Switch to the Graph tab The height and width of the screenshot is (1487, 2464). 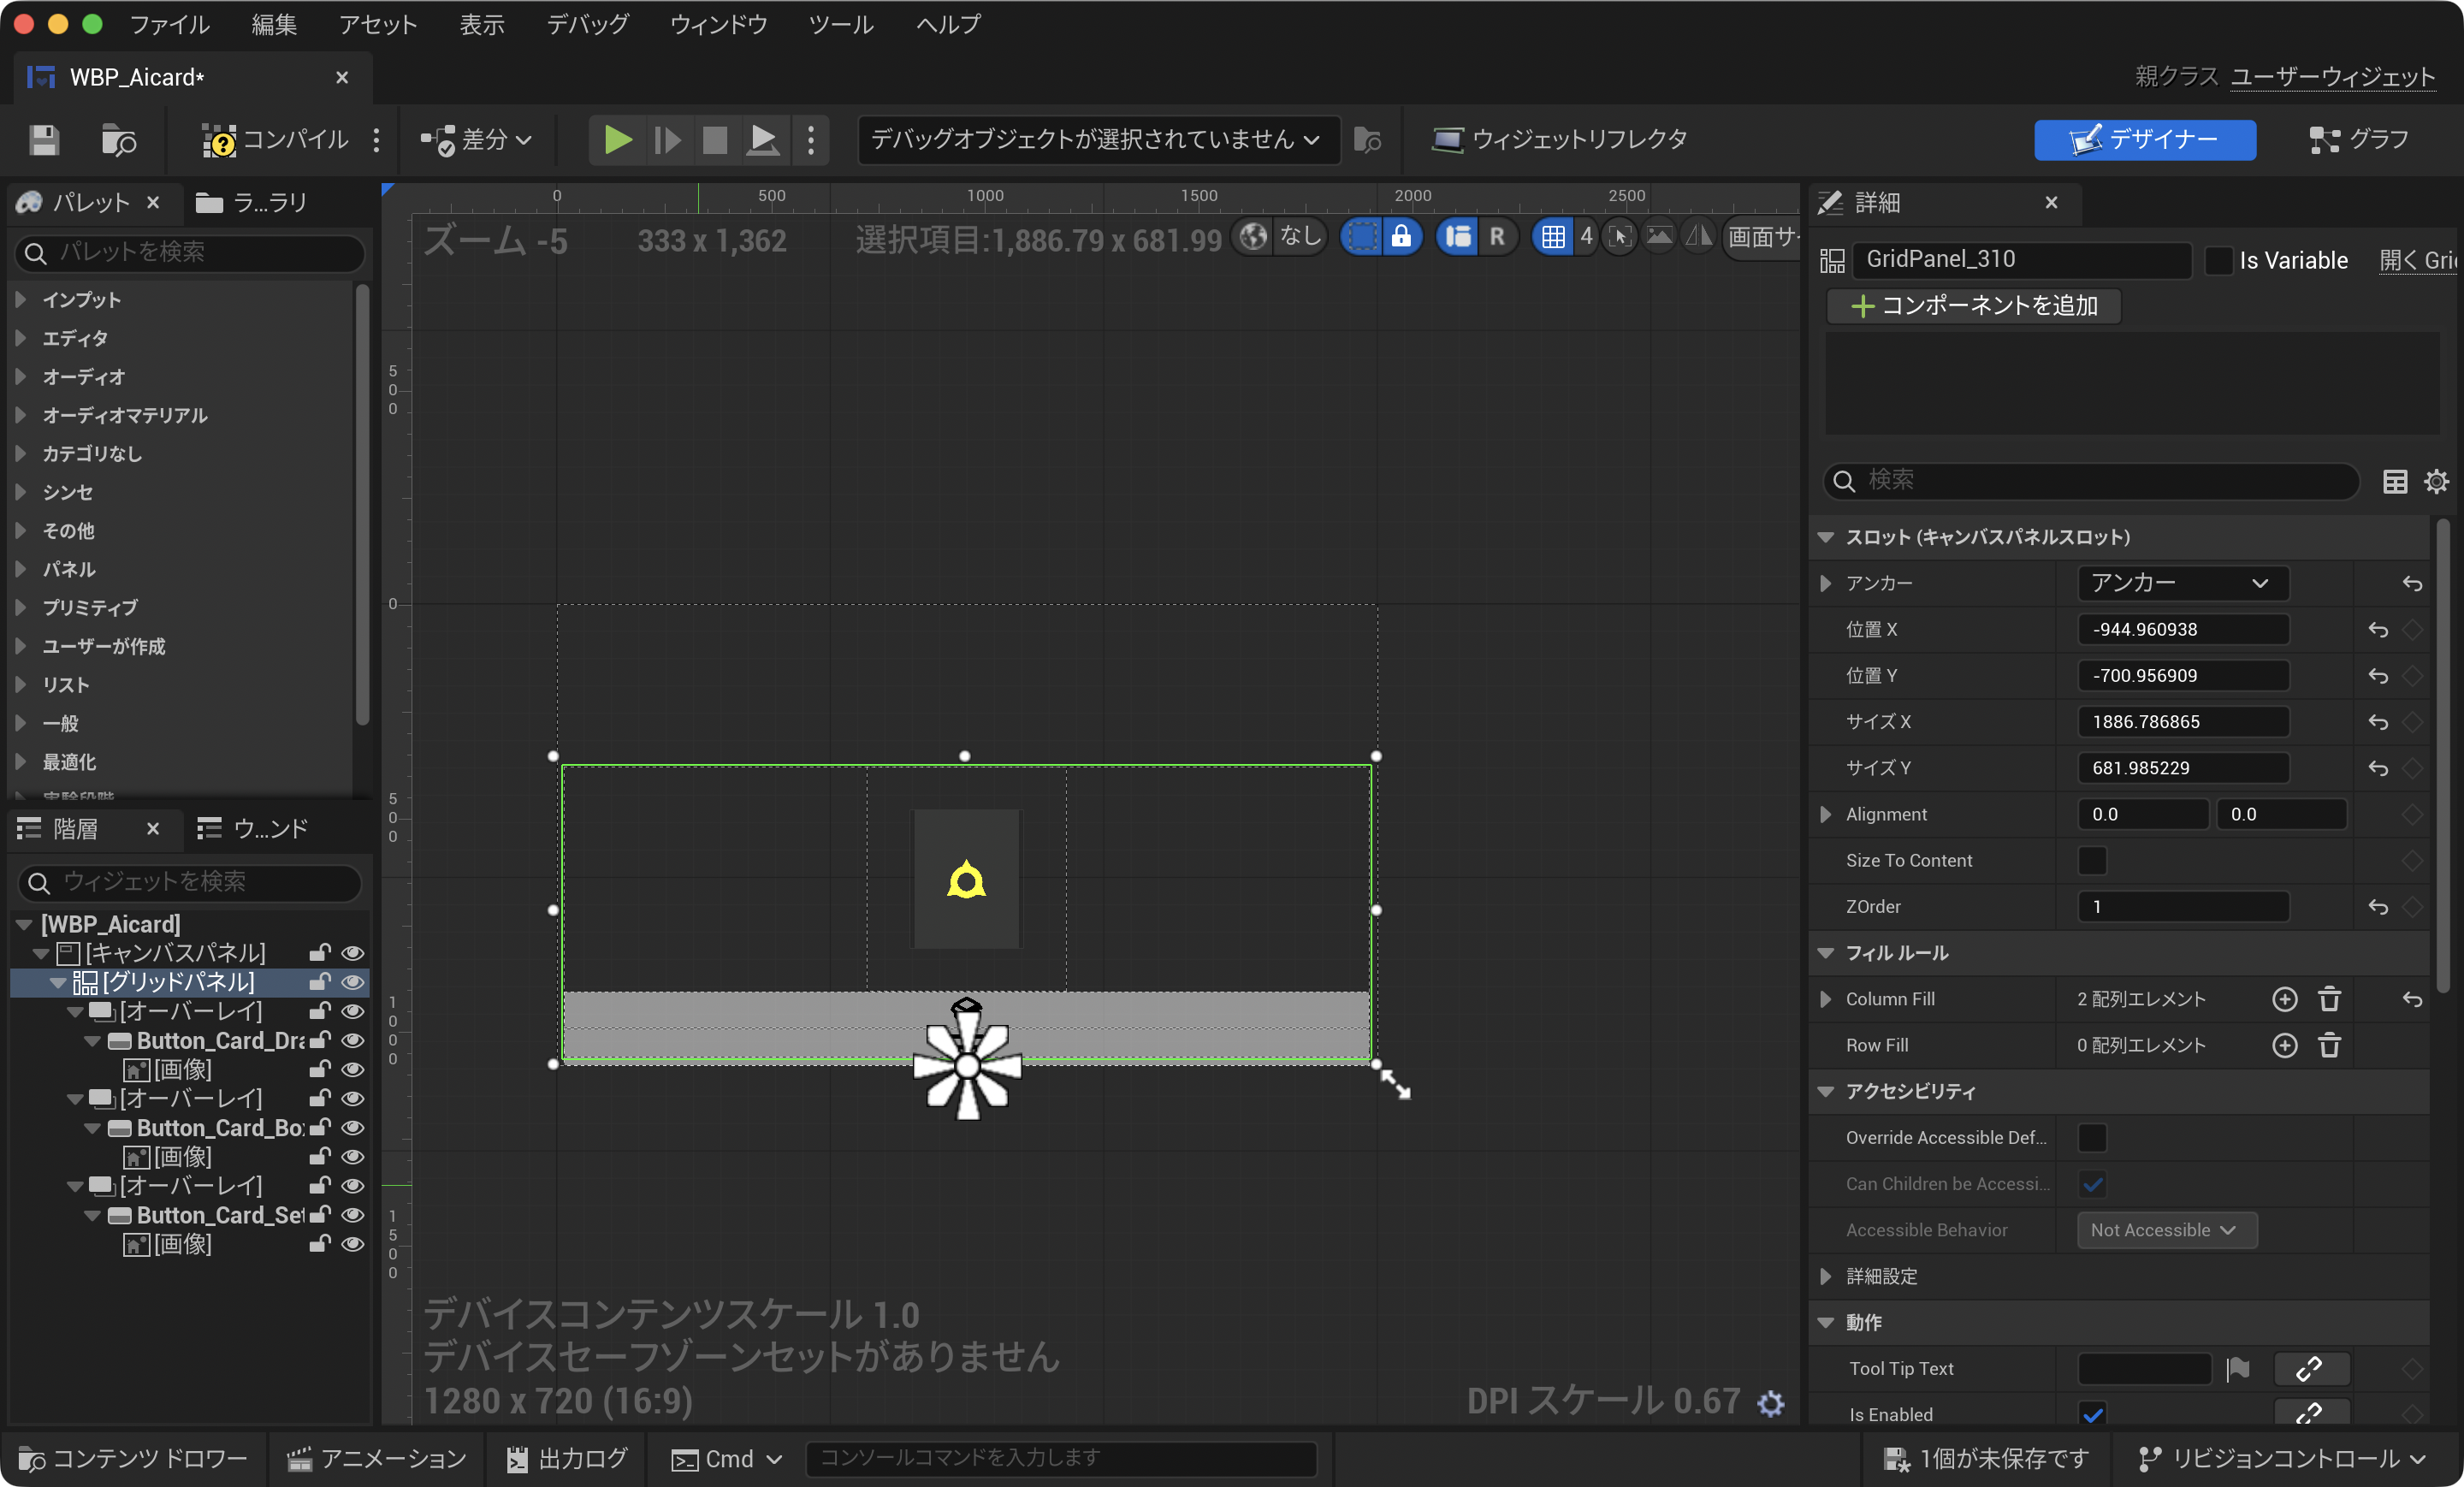2359,139
